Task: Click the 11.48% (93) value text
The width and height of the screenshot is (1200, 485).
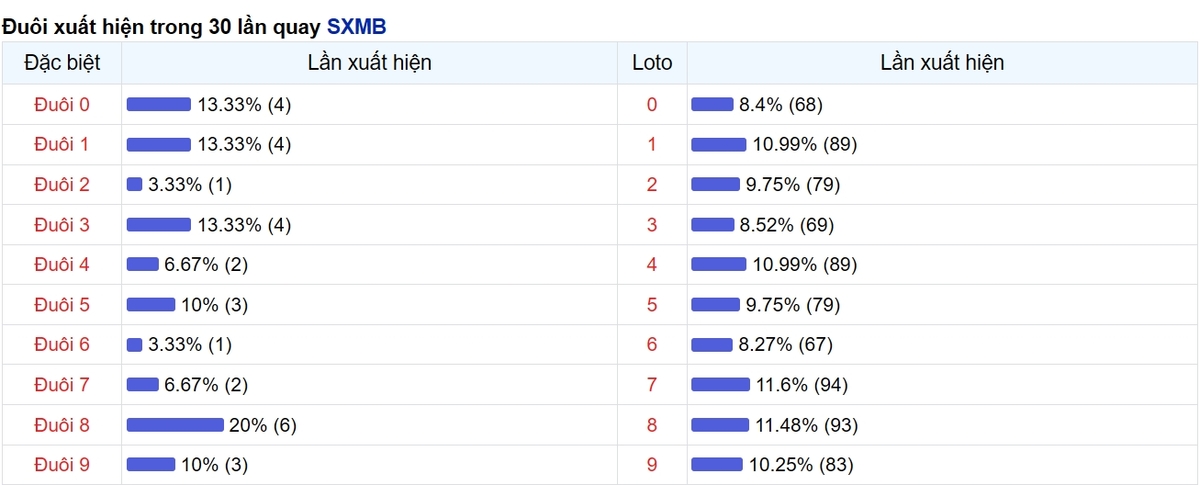Action: 806,425
